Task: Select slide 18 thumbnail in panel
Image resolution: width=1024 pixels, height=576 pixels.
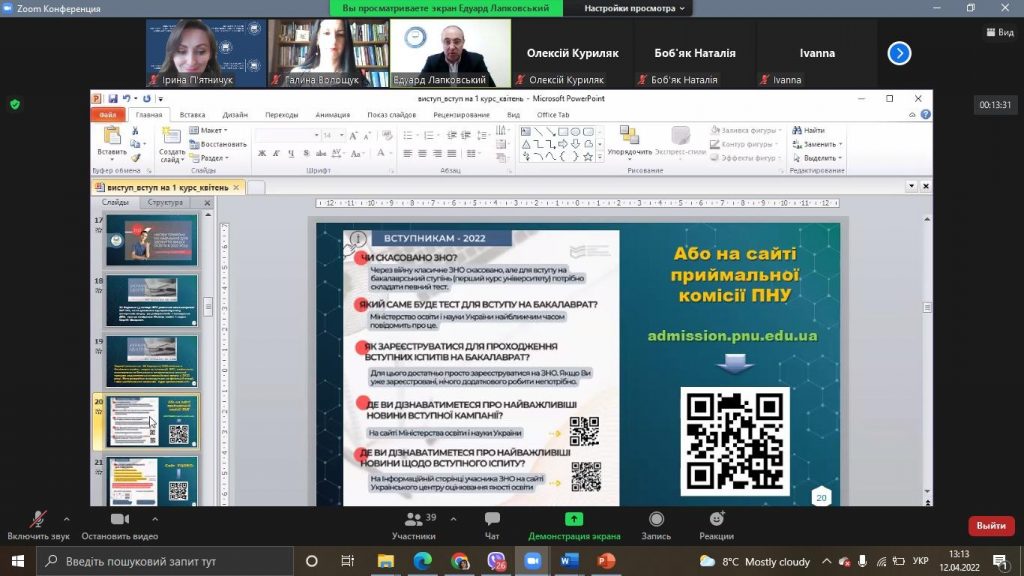Action: point(152,300)
